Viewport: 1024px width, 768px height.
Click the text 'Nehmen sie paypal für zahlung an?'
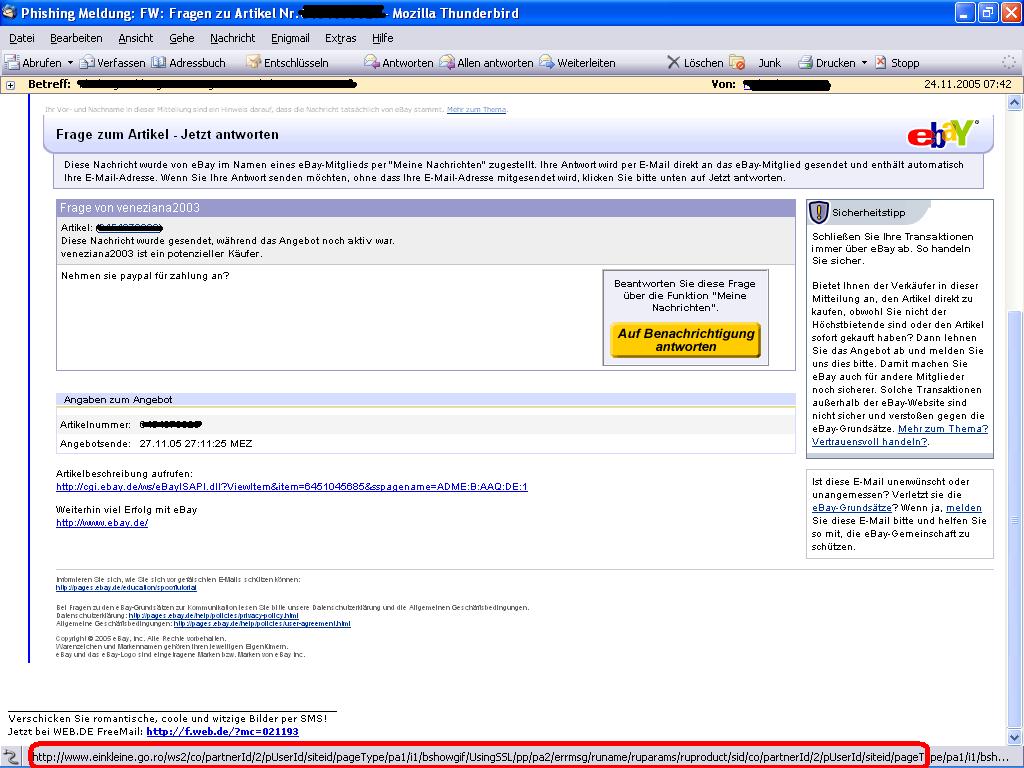click(x=145, y=276)
